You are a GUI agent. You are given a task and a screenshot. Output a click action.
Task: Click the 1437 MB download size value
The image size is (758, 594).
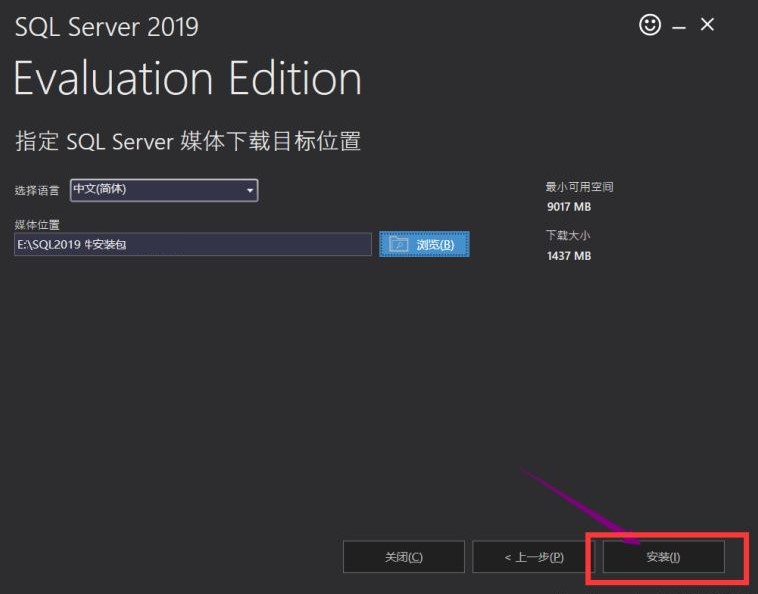tap(568, 256)
